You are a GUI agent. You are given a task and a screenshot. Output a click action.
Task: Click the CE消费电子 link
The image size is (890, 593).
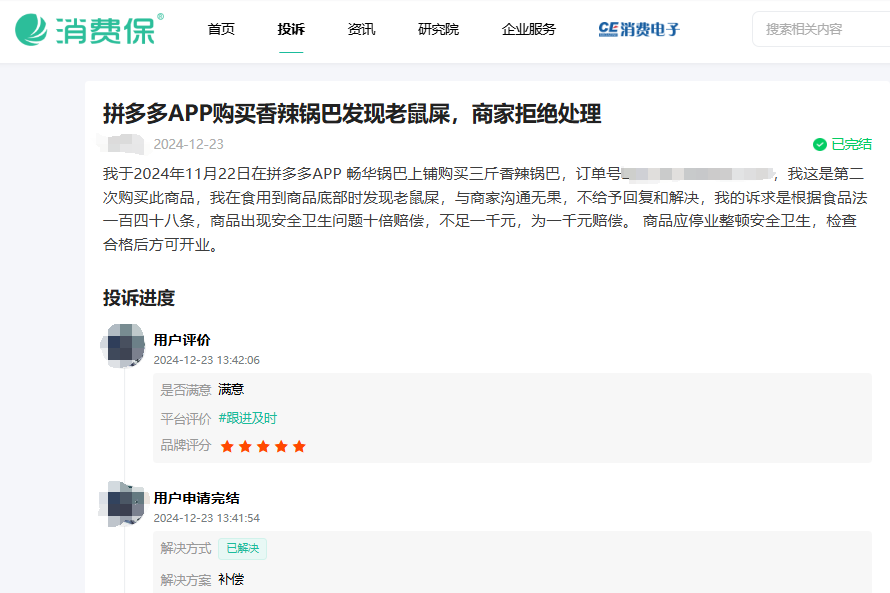(639, 29)
